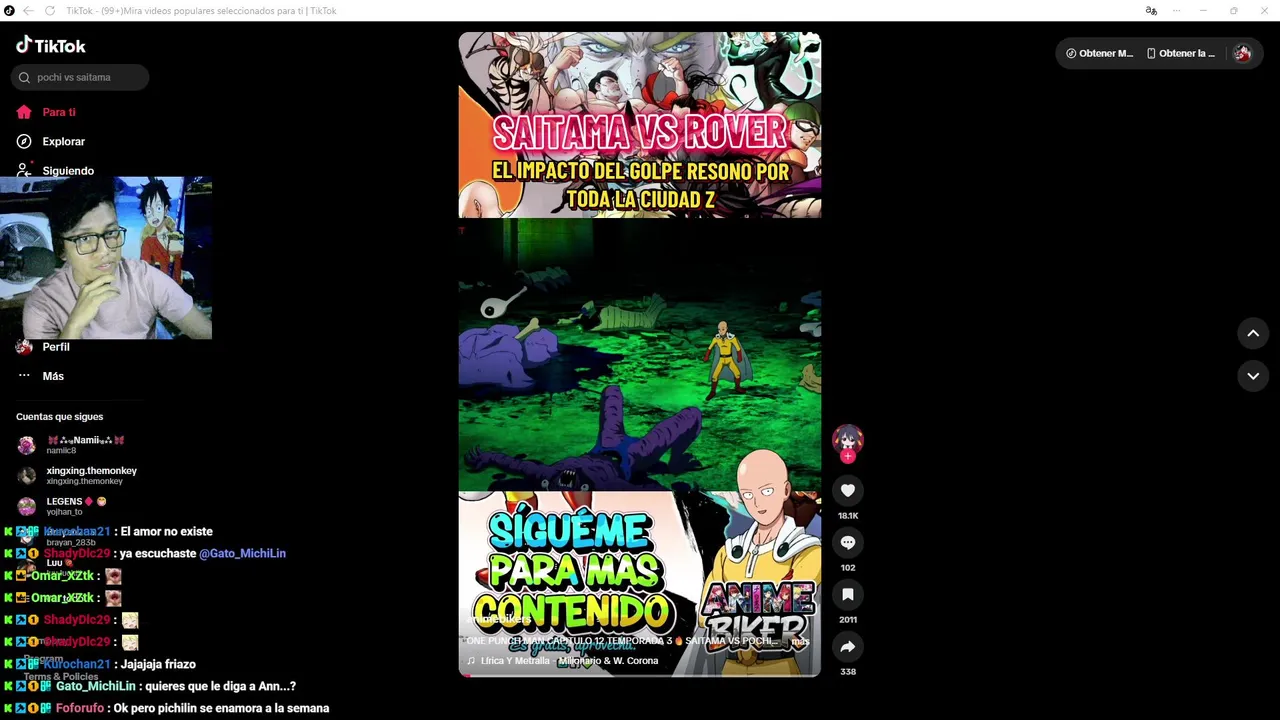
Task: Open the profile avatar in top-right pill
Action: tap(1242, 53)
